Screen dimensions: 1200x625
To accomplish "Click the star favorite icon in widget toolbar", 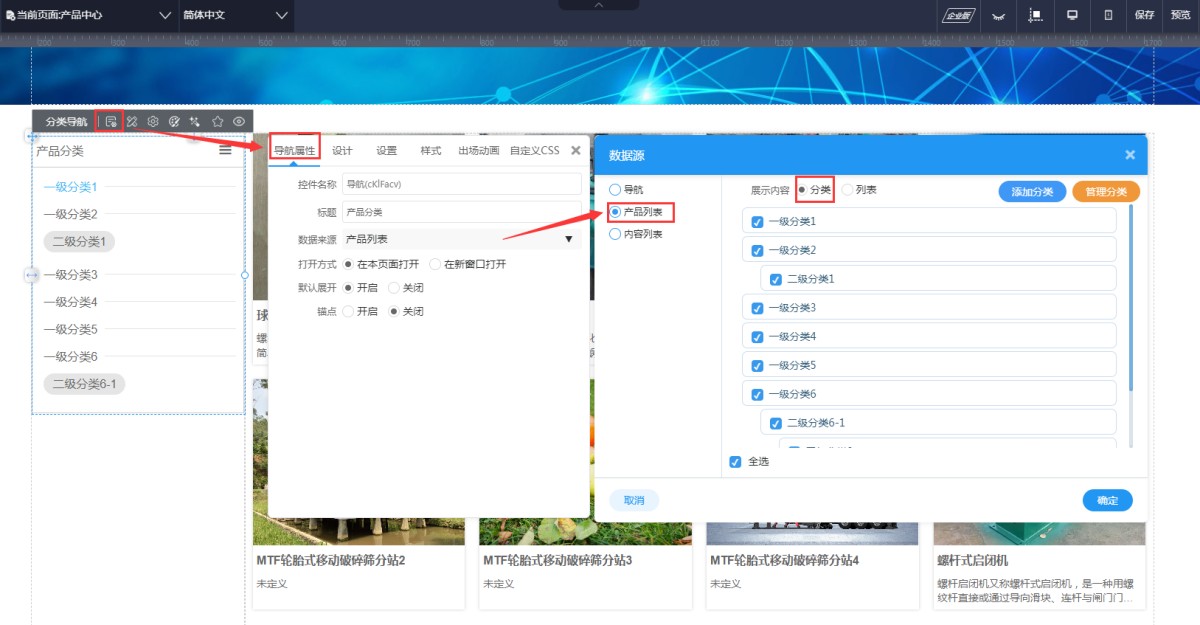I will coord(218,121).
